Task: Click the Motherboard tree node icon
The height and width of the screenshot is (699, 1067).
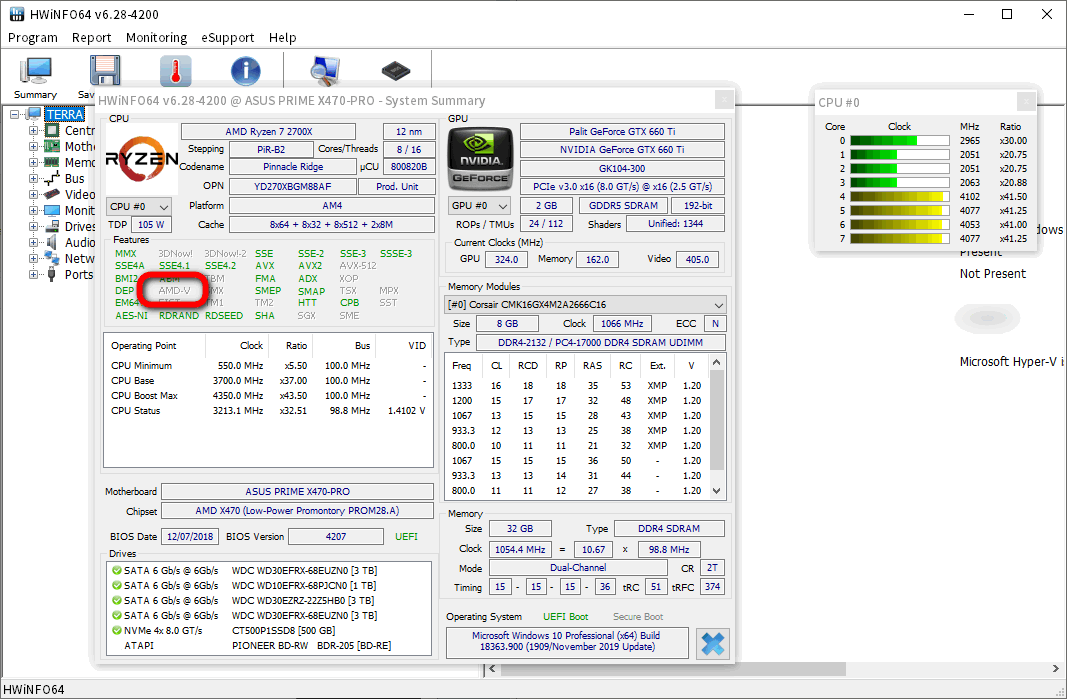Action: click(x=52, y=146)
